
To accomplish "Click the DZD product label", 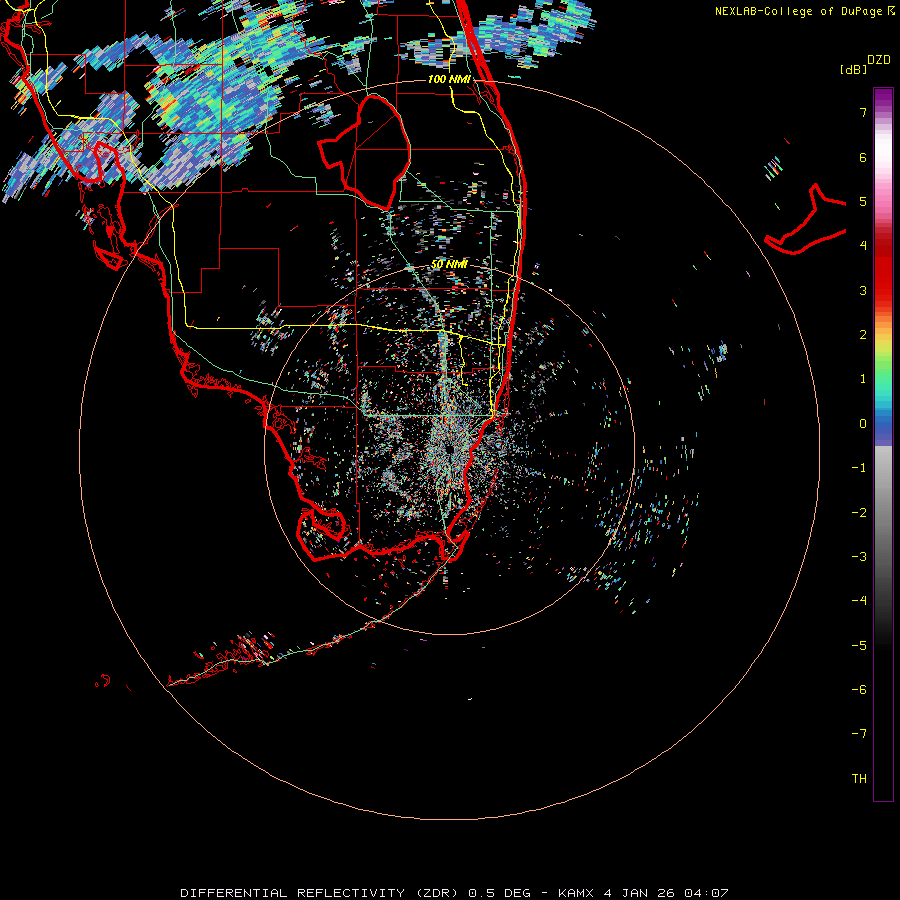I will point(879,60).
